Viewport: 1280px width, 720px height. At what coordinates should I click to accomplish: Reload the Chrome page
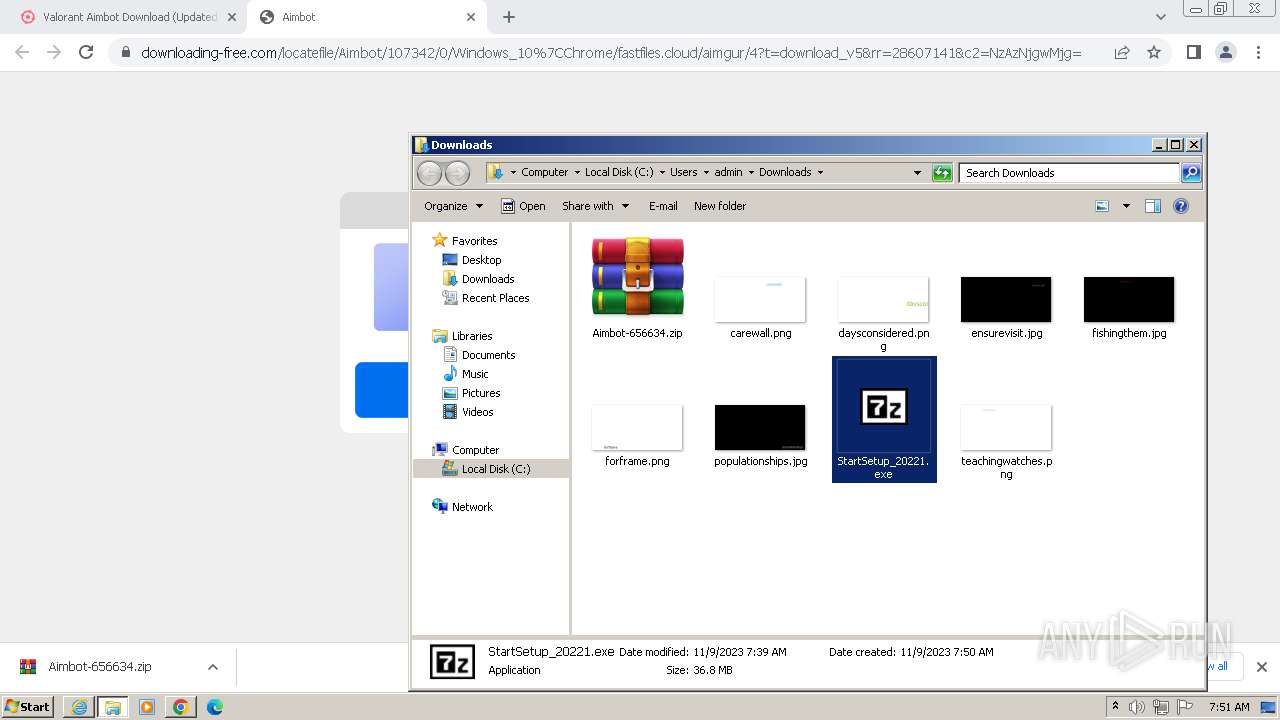click(86, 52)
